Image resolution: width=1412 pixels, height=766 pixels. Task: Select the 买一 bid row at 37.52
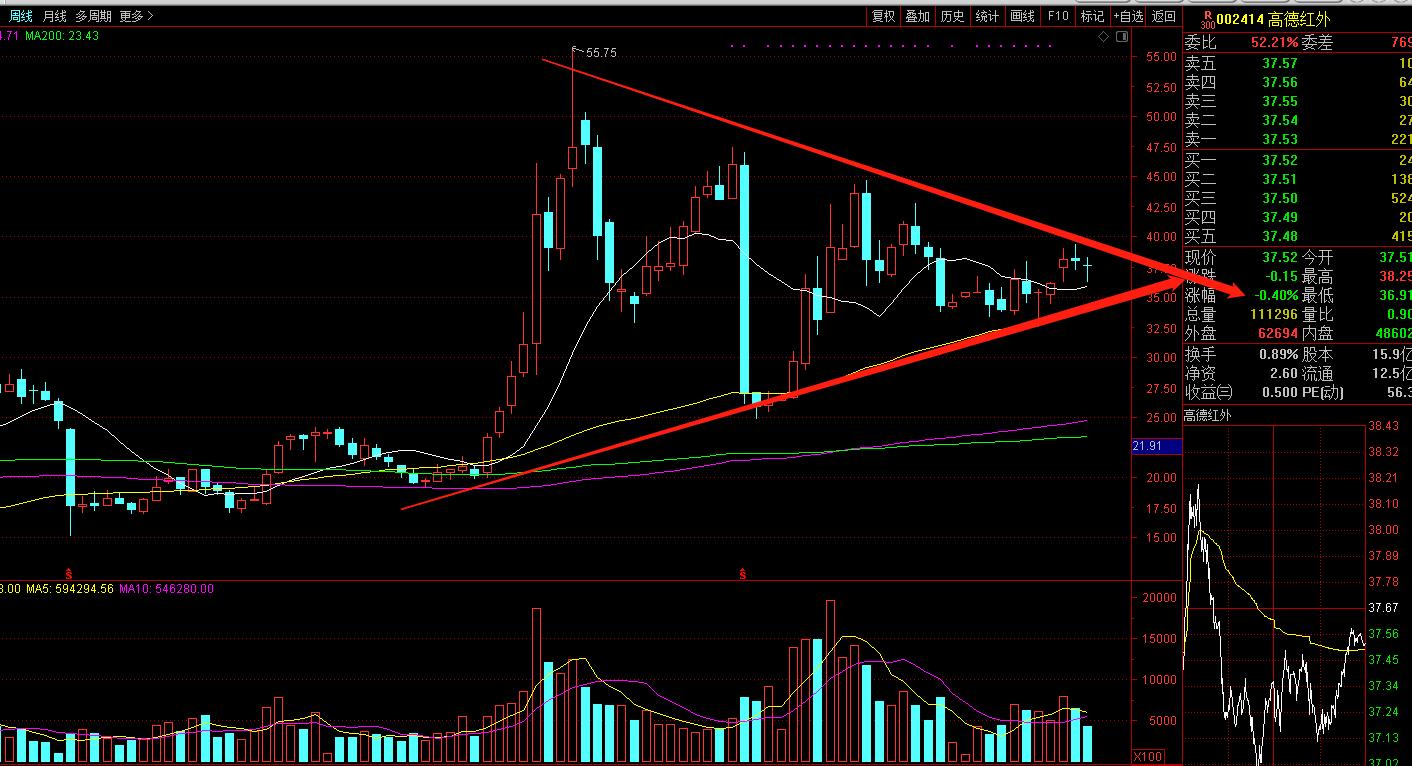(1298, 160)
